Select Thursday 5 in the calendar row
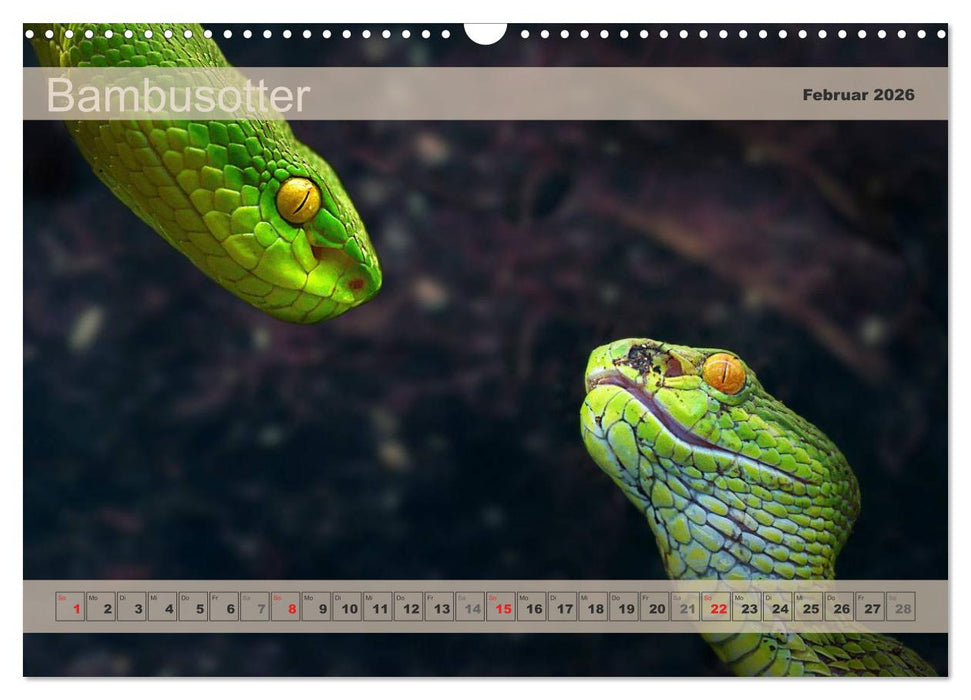Viewport: 971px width, 700px height. click(193, 607)
